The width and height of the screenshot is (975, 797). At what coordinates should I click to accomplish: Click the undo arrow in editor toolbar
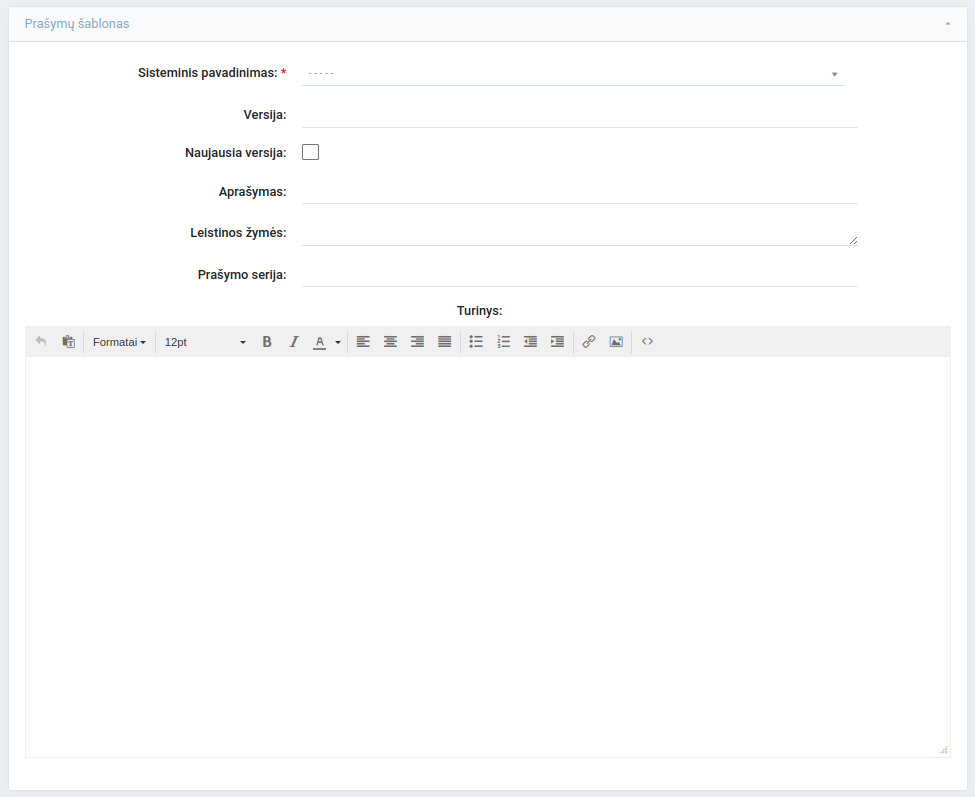click(41, 341)
